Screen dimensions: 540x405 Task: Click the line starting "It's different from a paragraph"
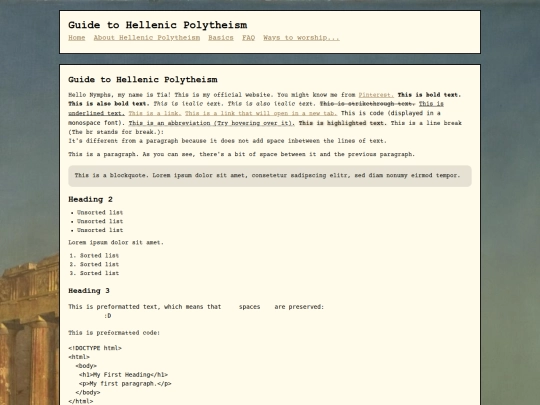[227, 141]
